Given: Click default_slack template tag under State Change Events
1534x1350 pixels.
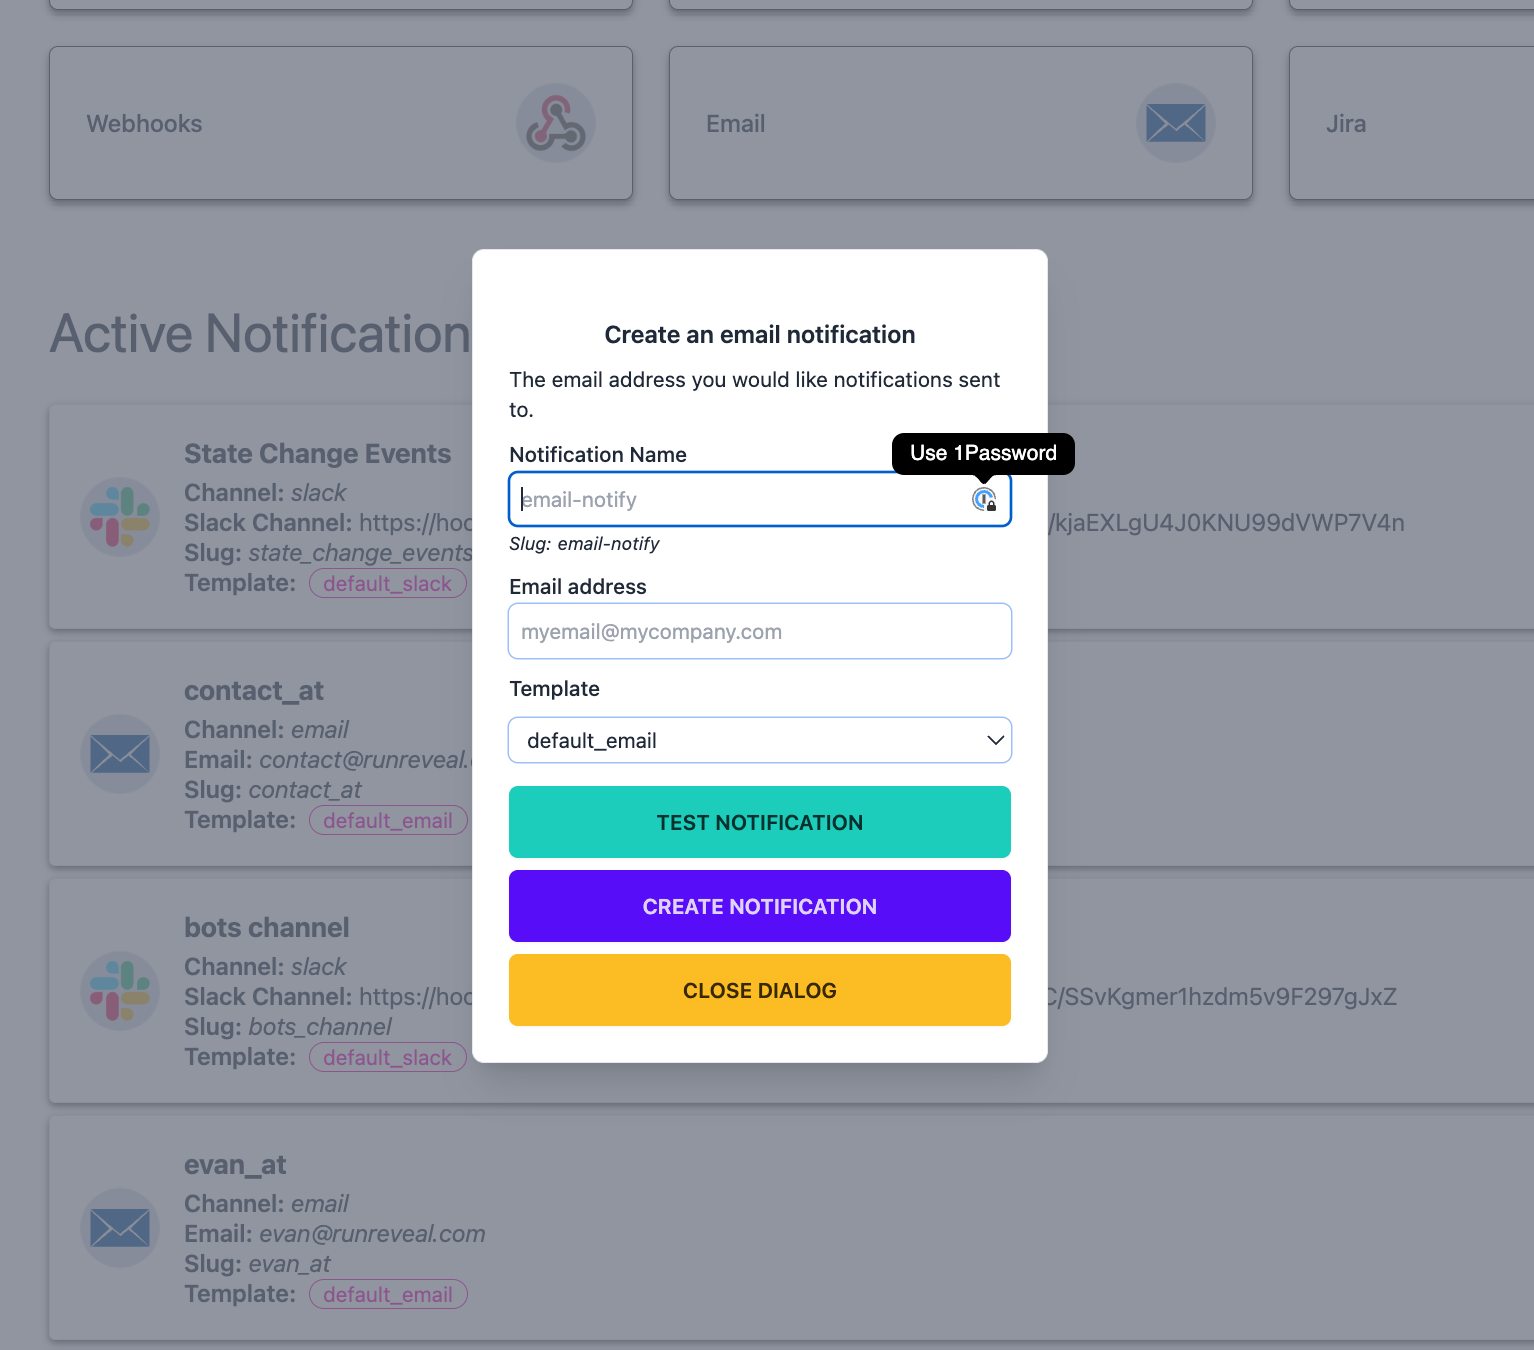Looking at the screenshot, I should point(388,584).
